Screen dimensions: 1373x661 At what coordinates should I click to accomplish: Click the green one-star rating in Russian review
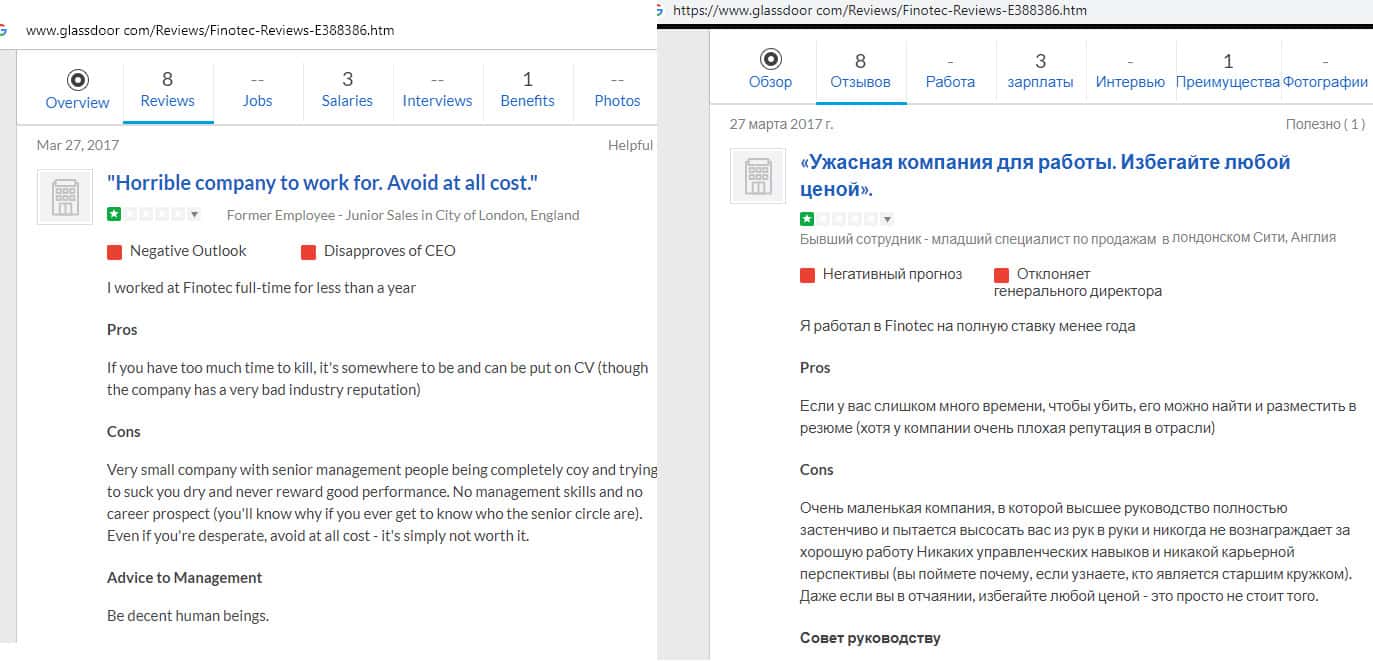point(807,219)
